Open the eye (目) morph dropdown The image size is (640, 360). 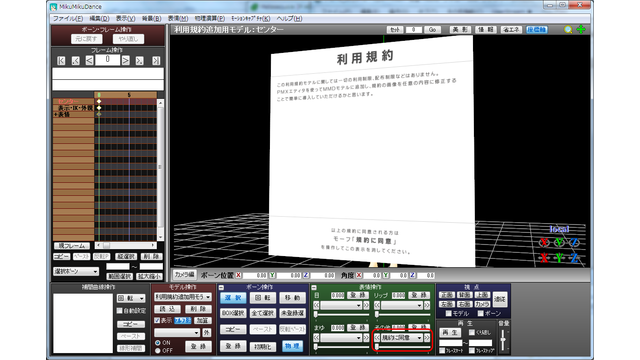pos(341,305)
